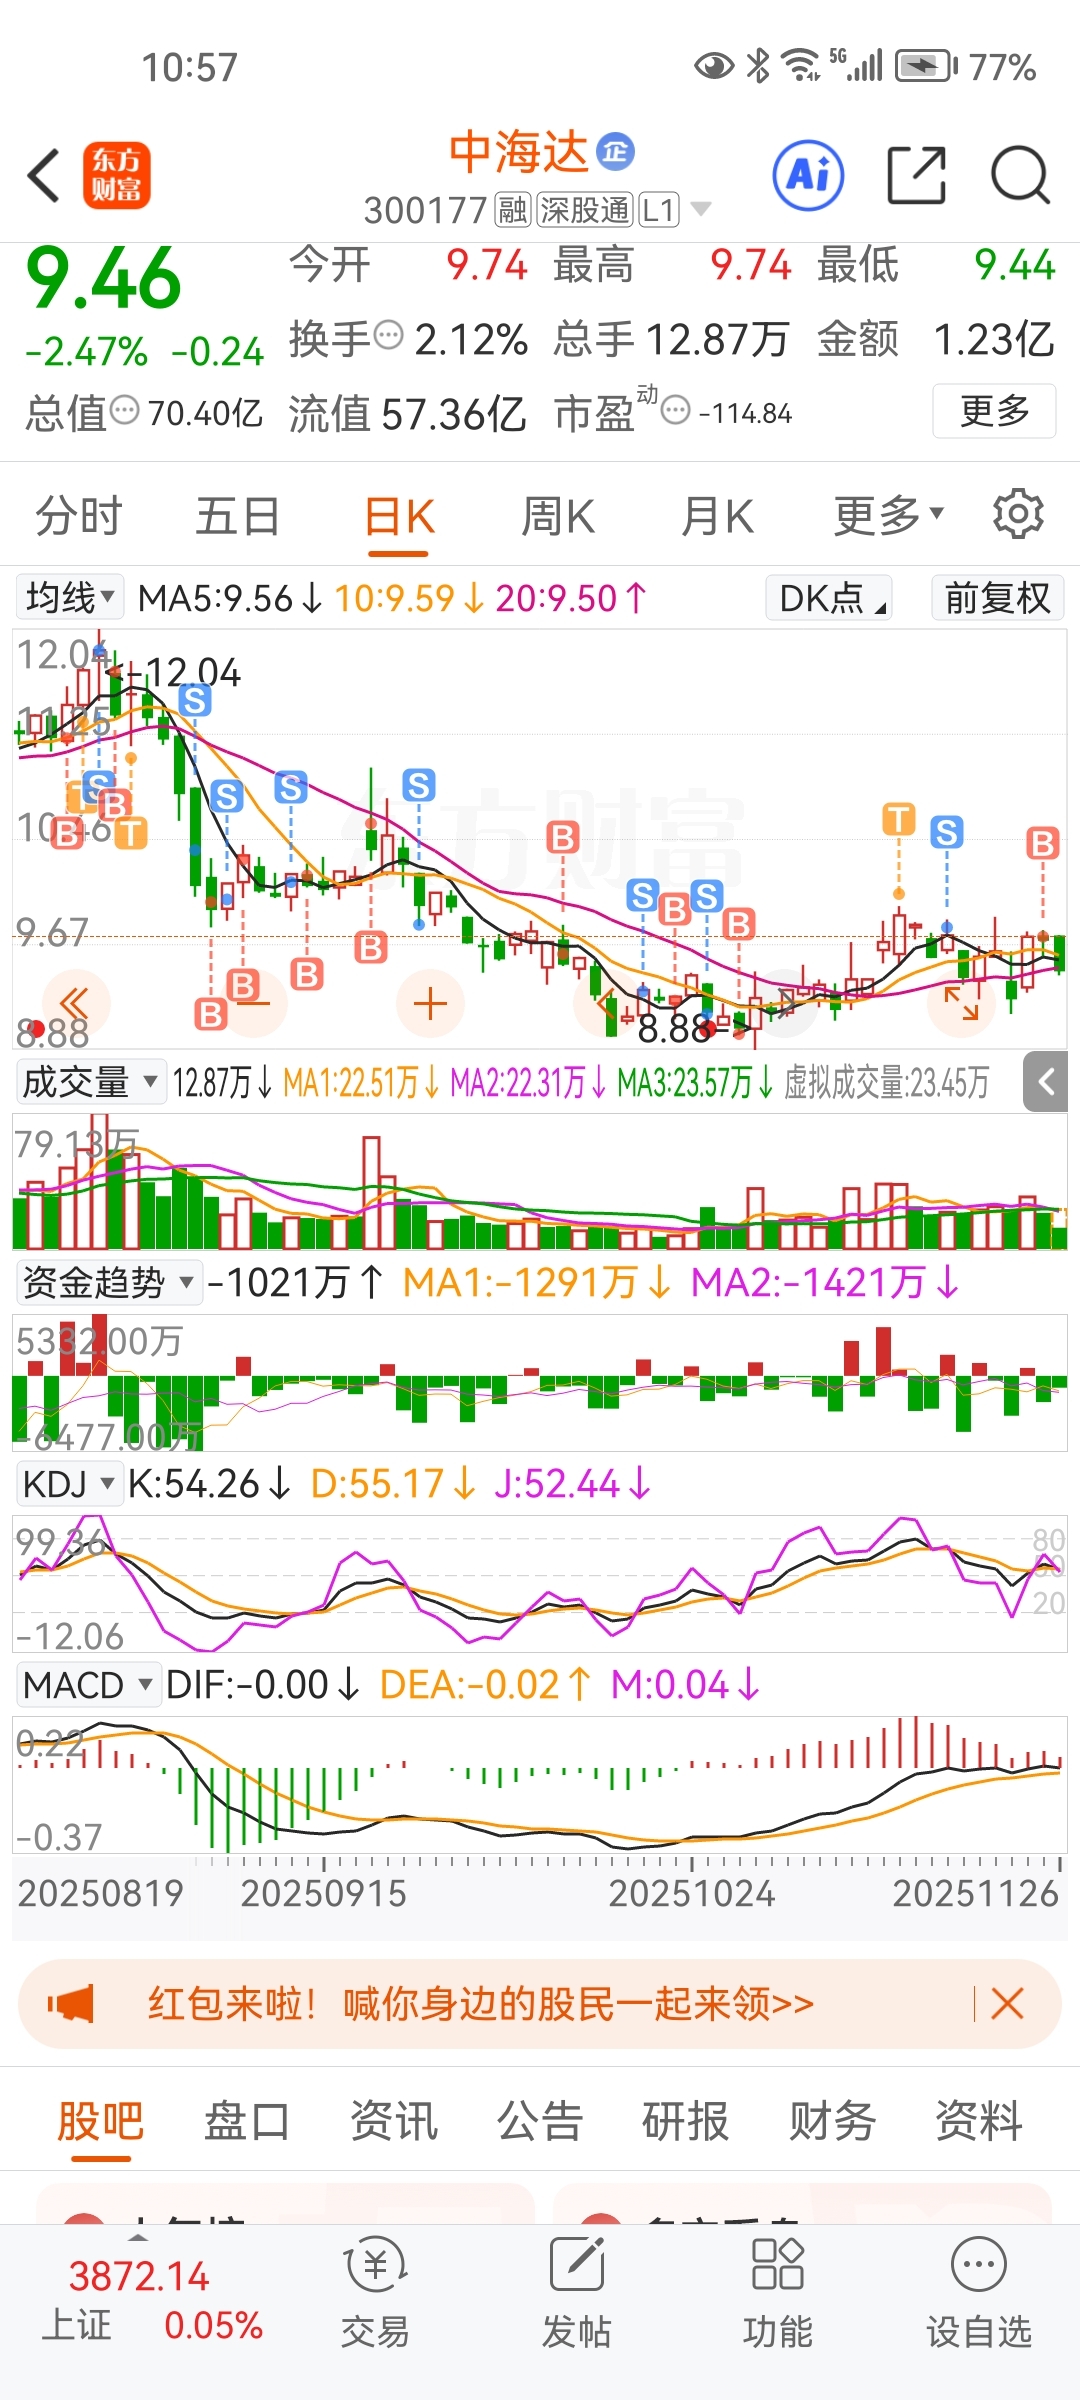Select the 日K chart tab

coord(399,518)
